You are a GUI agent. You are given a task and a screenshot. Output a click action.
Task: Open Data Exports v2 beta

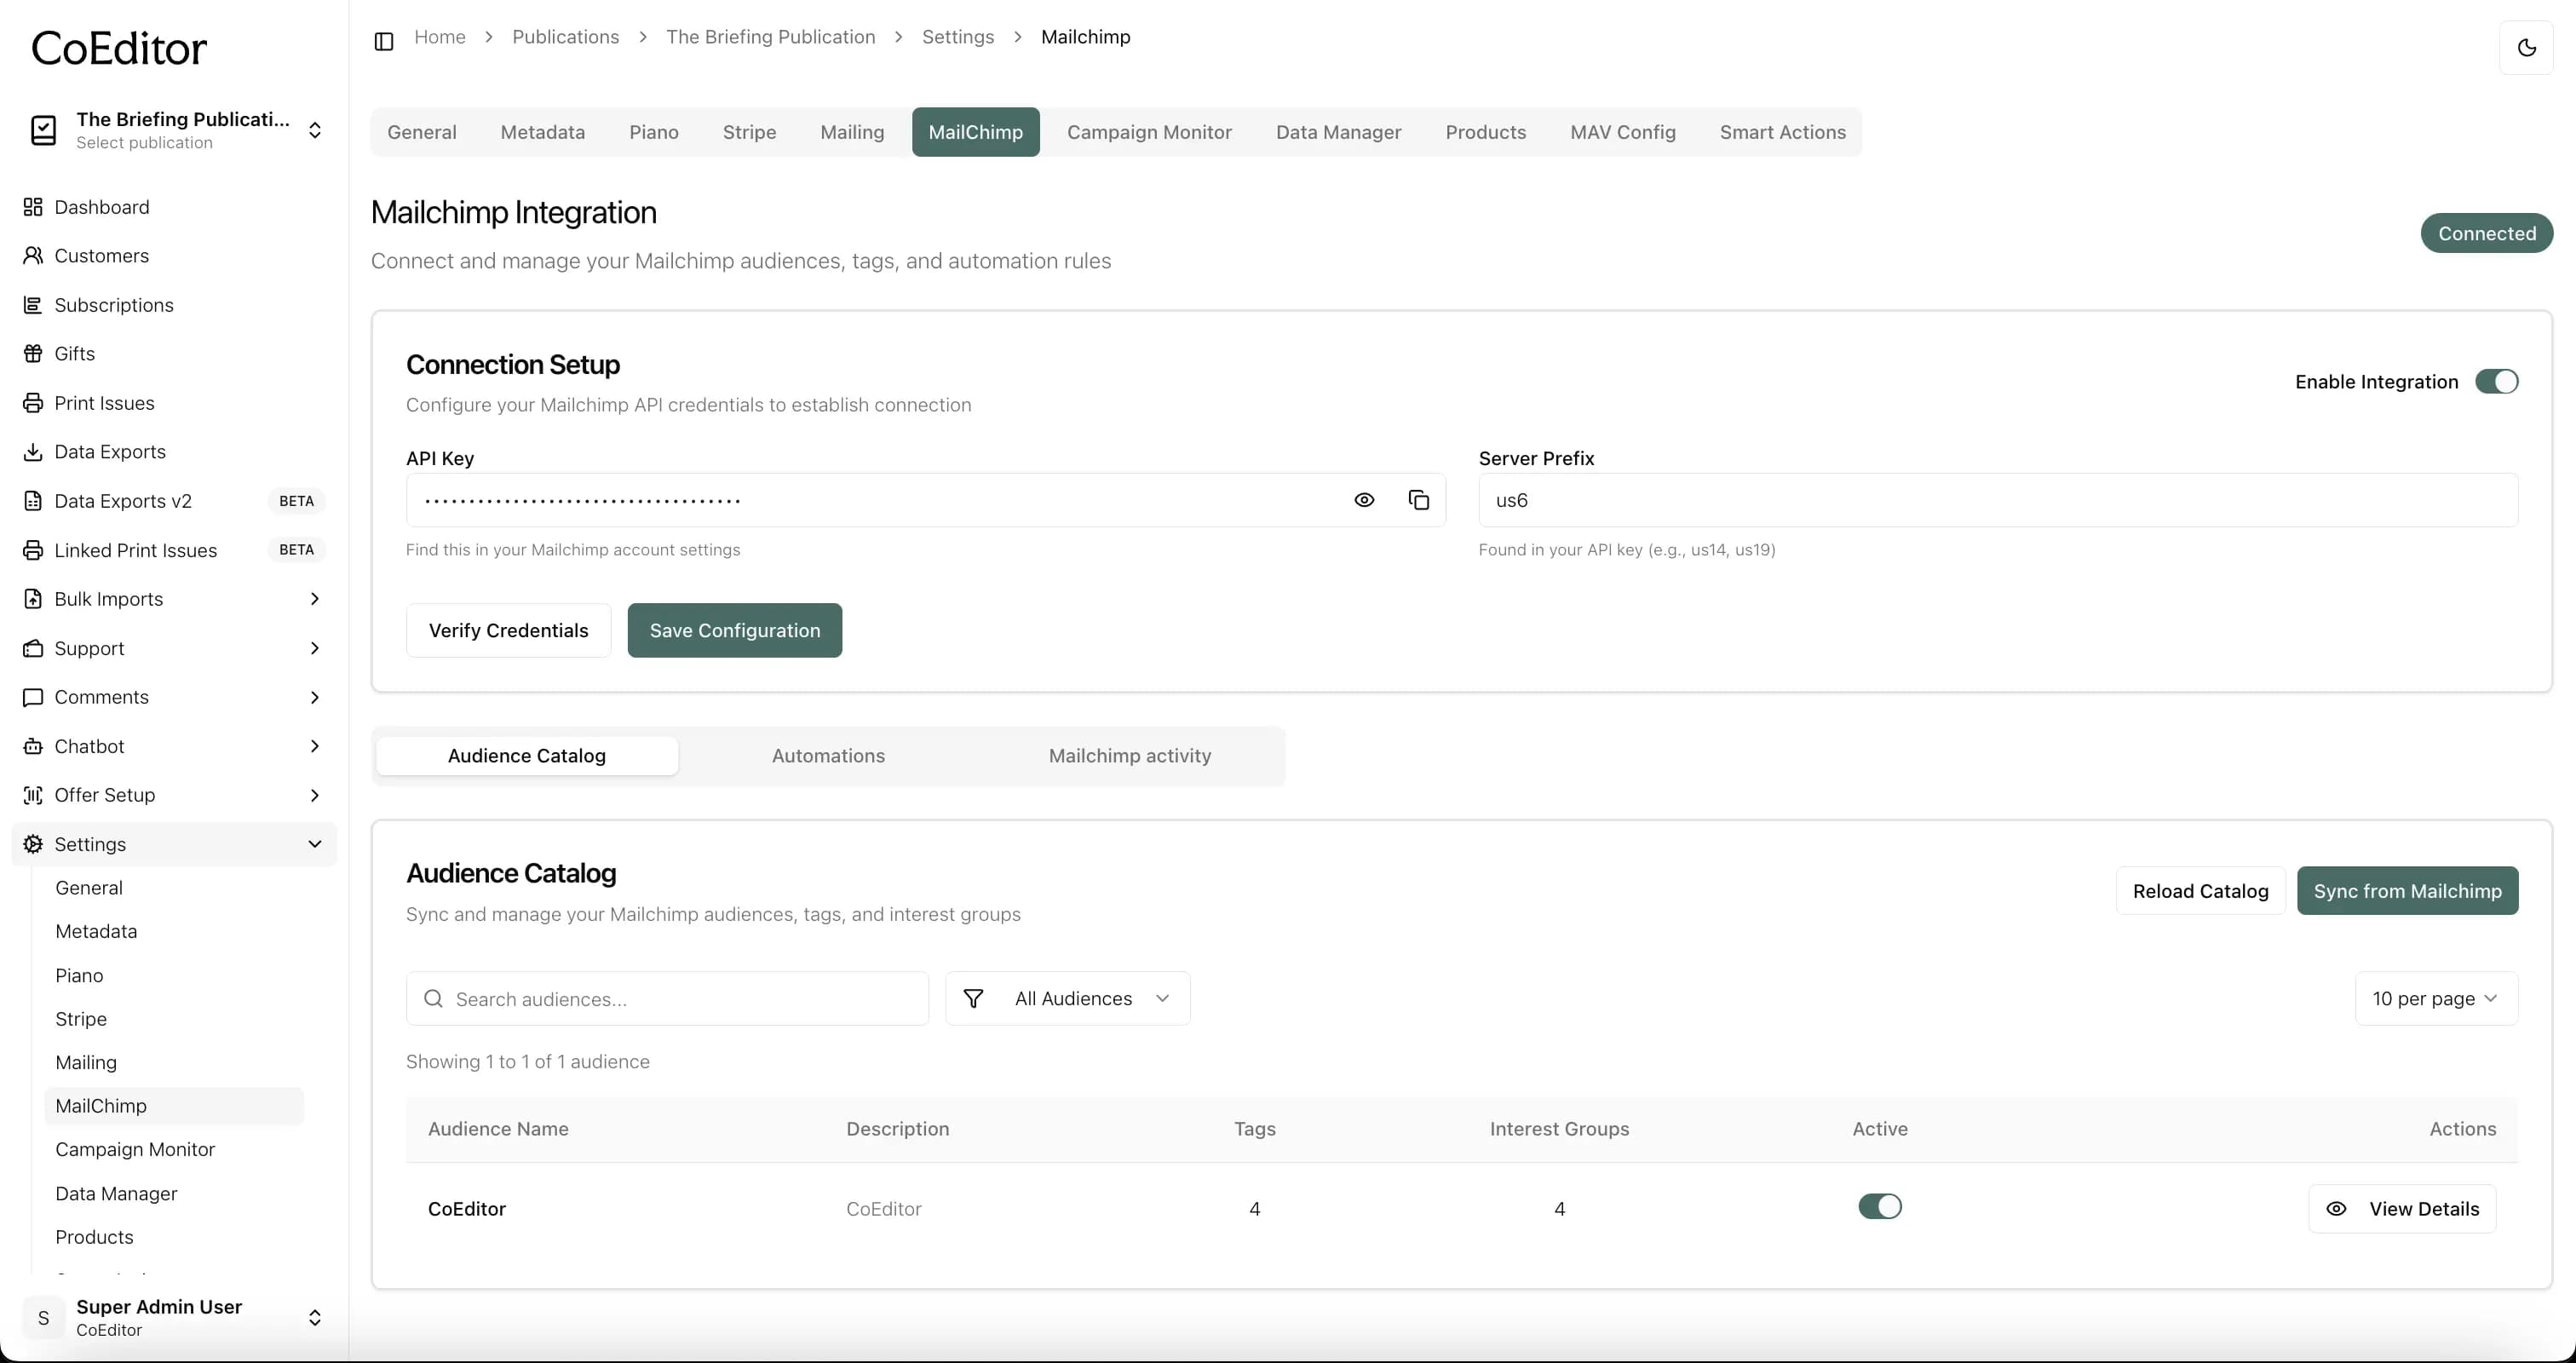[123, 501]
